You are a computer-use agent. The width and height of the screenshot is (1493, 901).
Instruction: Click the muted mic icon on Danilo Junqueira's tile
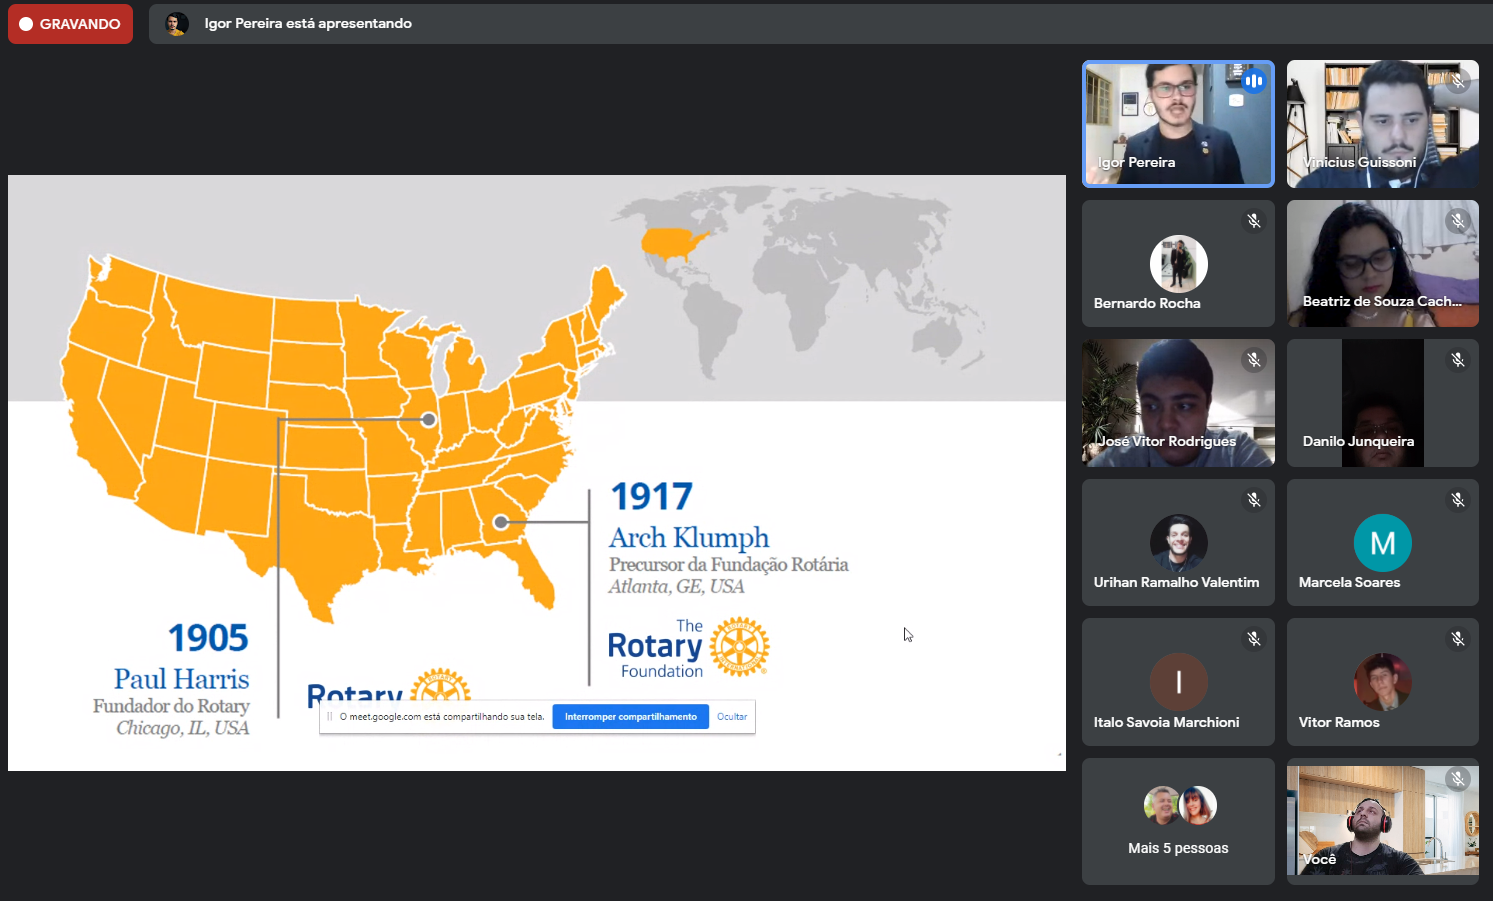tap(1458, 360)
